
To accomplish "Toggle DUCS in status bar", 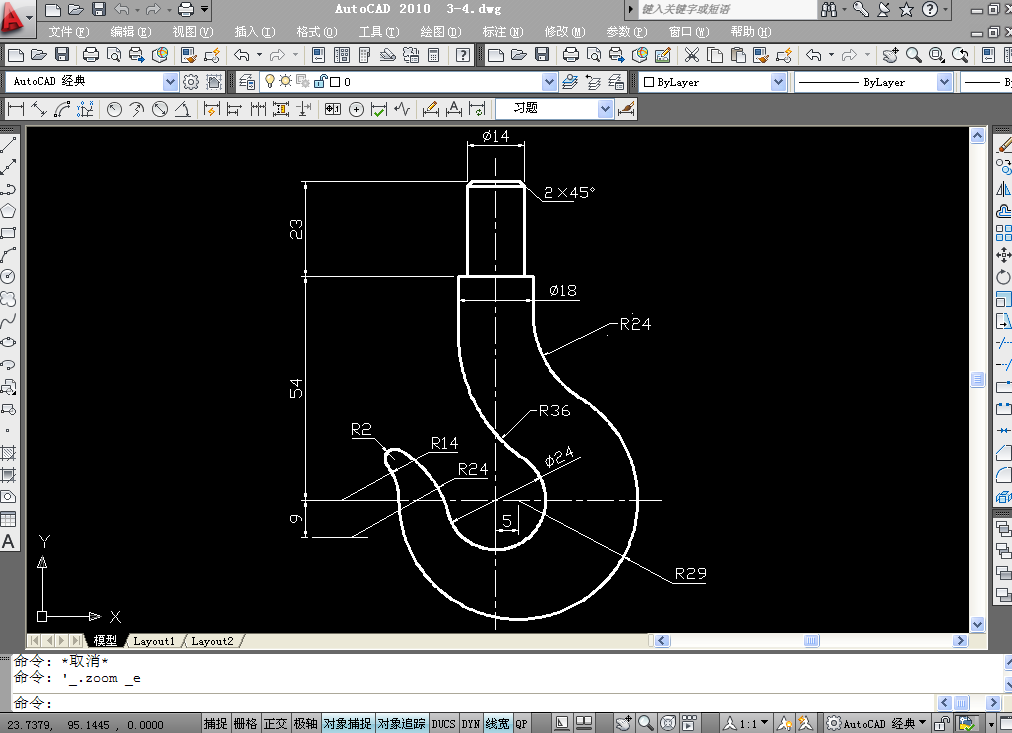I will point(443,724).
